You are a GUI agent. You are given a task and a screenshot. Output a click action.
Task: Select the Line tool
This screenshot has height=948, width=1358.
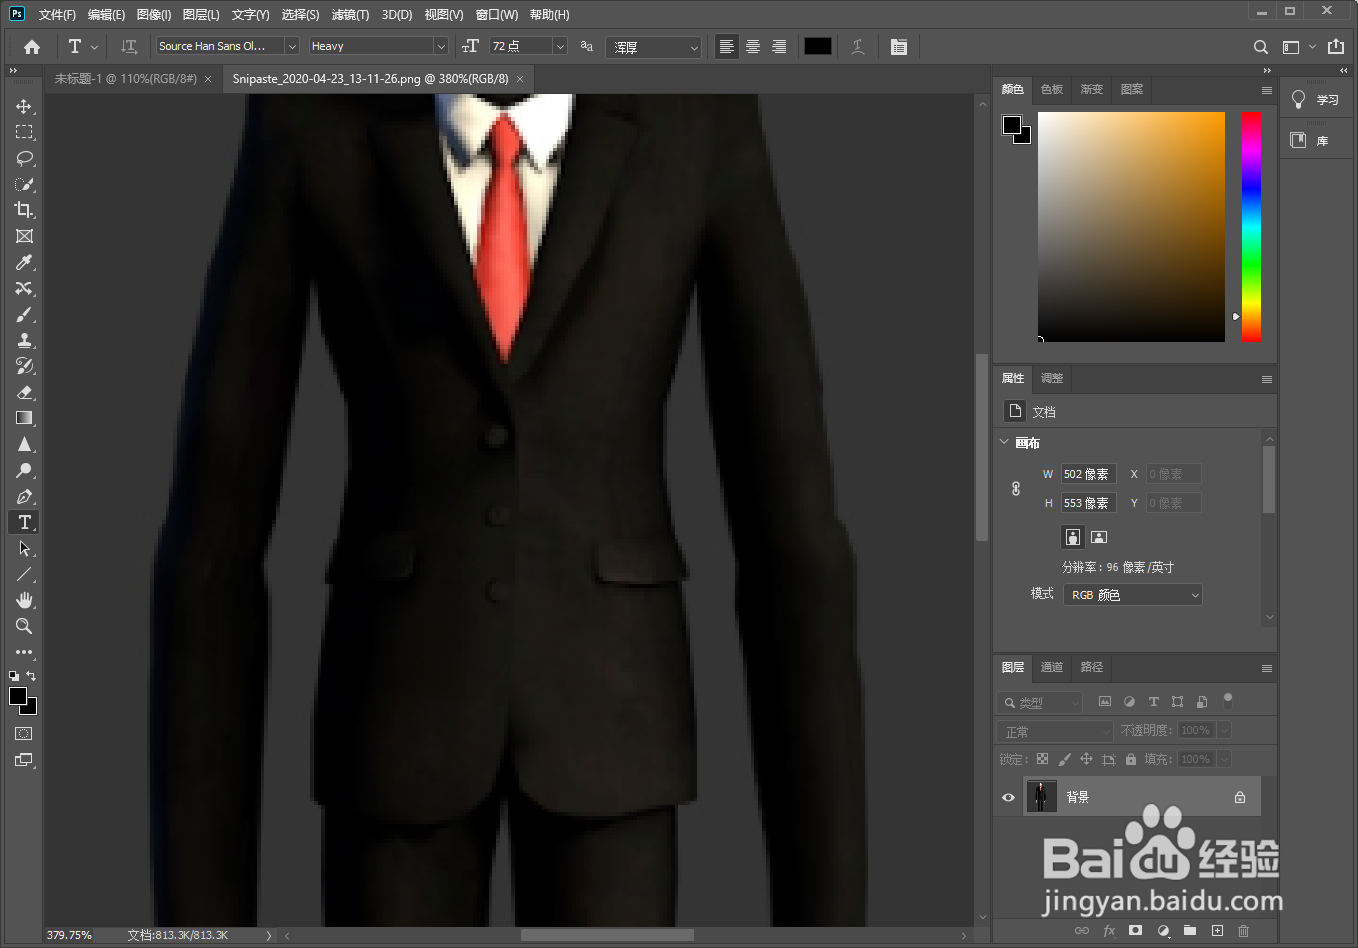[24, 574]
